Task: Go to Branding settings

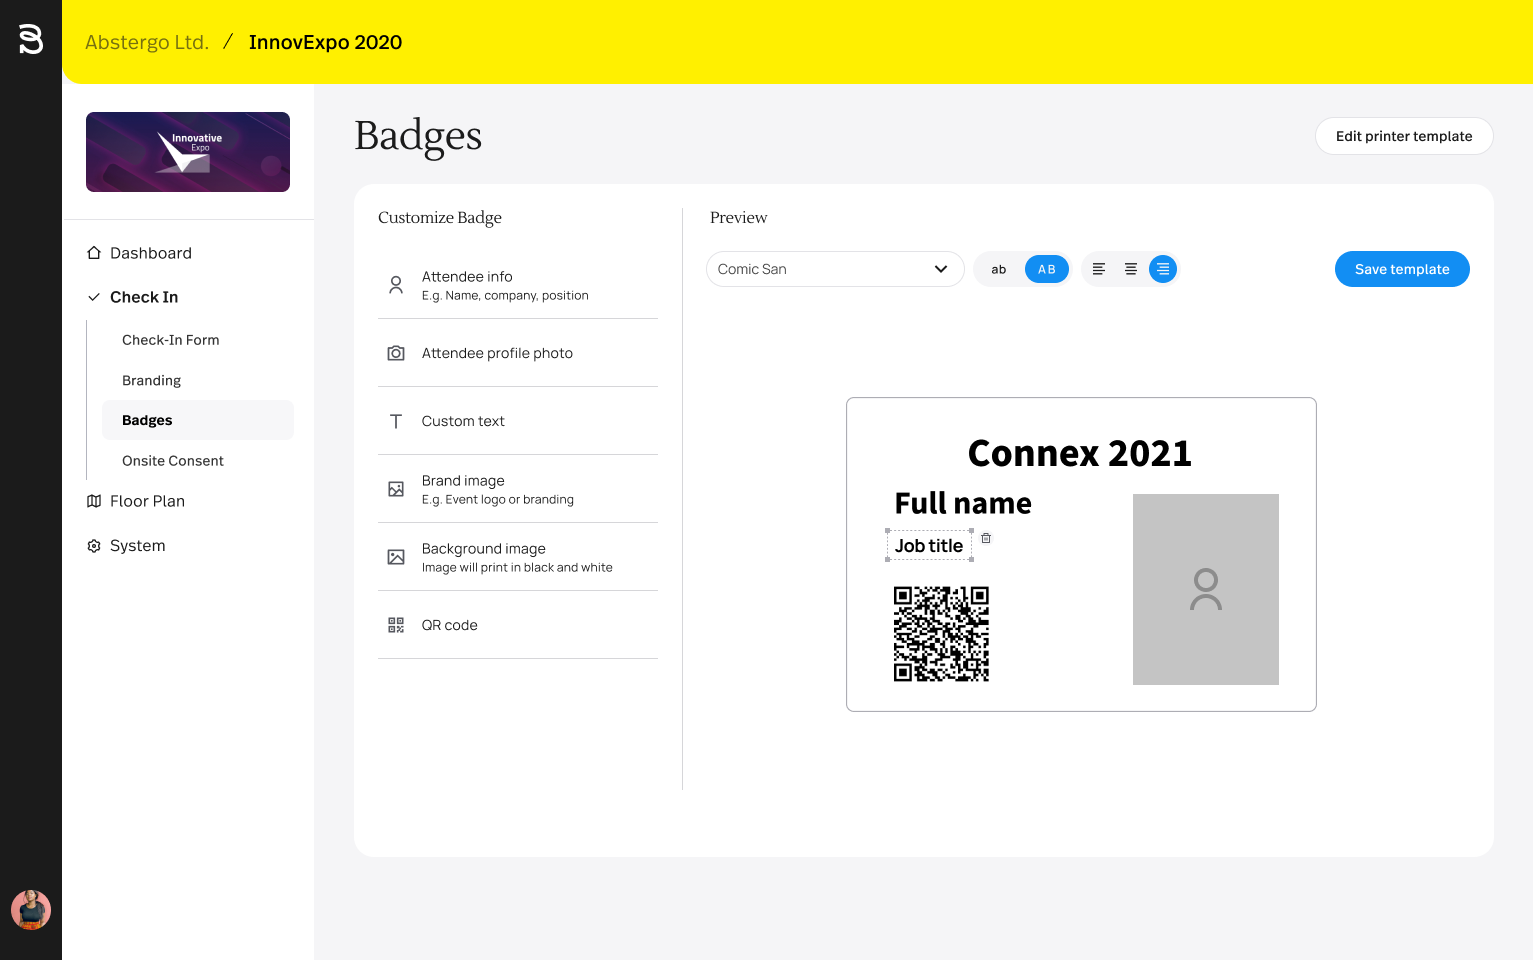Action: 152,381
